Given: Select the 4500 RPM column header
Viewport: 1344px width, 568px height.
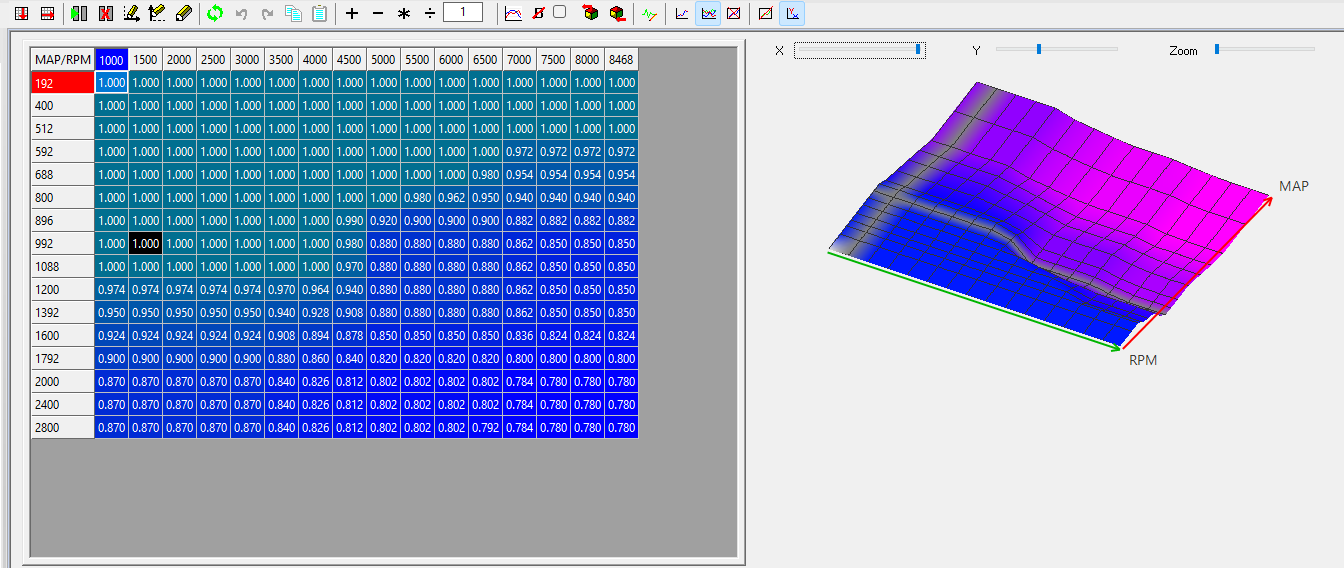Looking at the screenshot, I should tap(349, 59).
